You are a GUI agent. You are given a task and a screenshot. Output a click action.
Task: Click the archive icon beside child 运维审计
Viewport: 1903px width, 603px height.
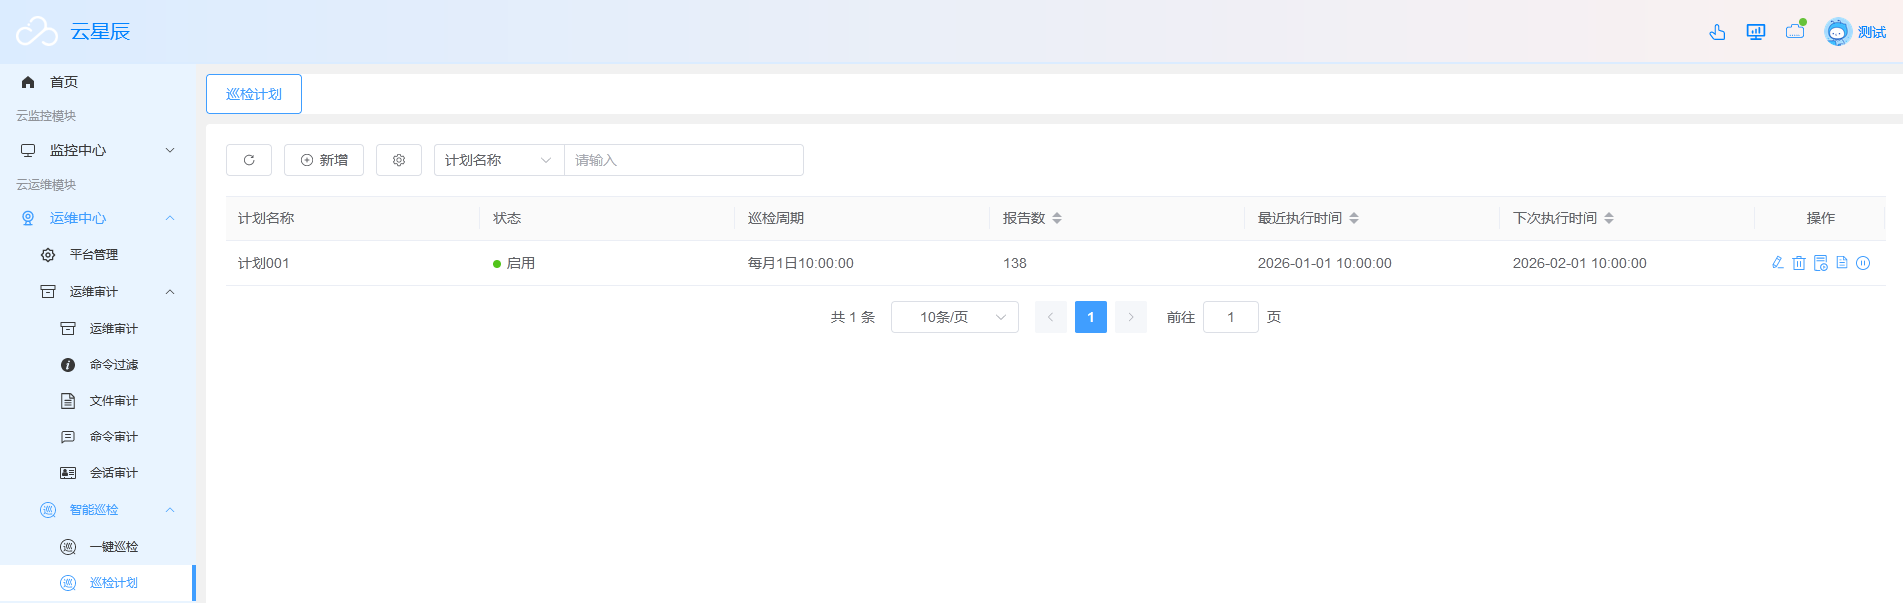[68, 329]
